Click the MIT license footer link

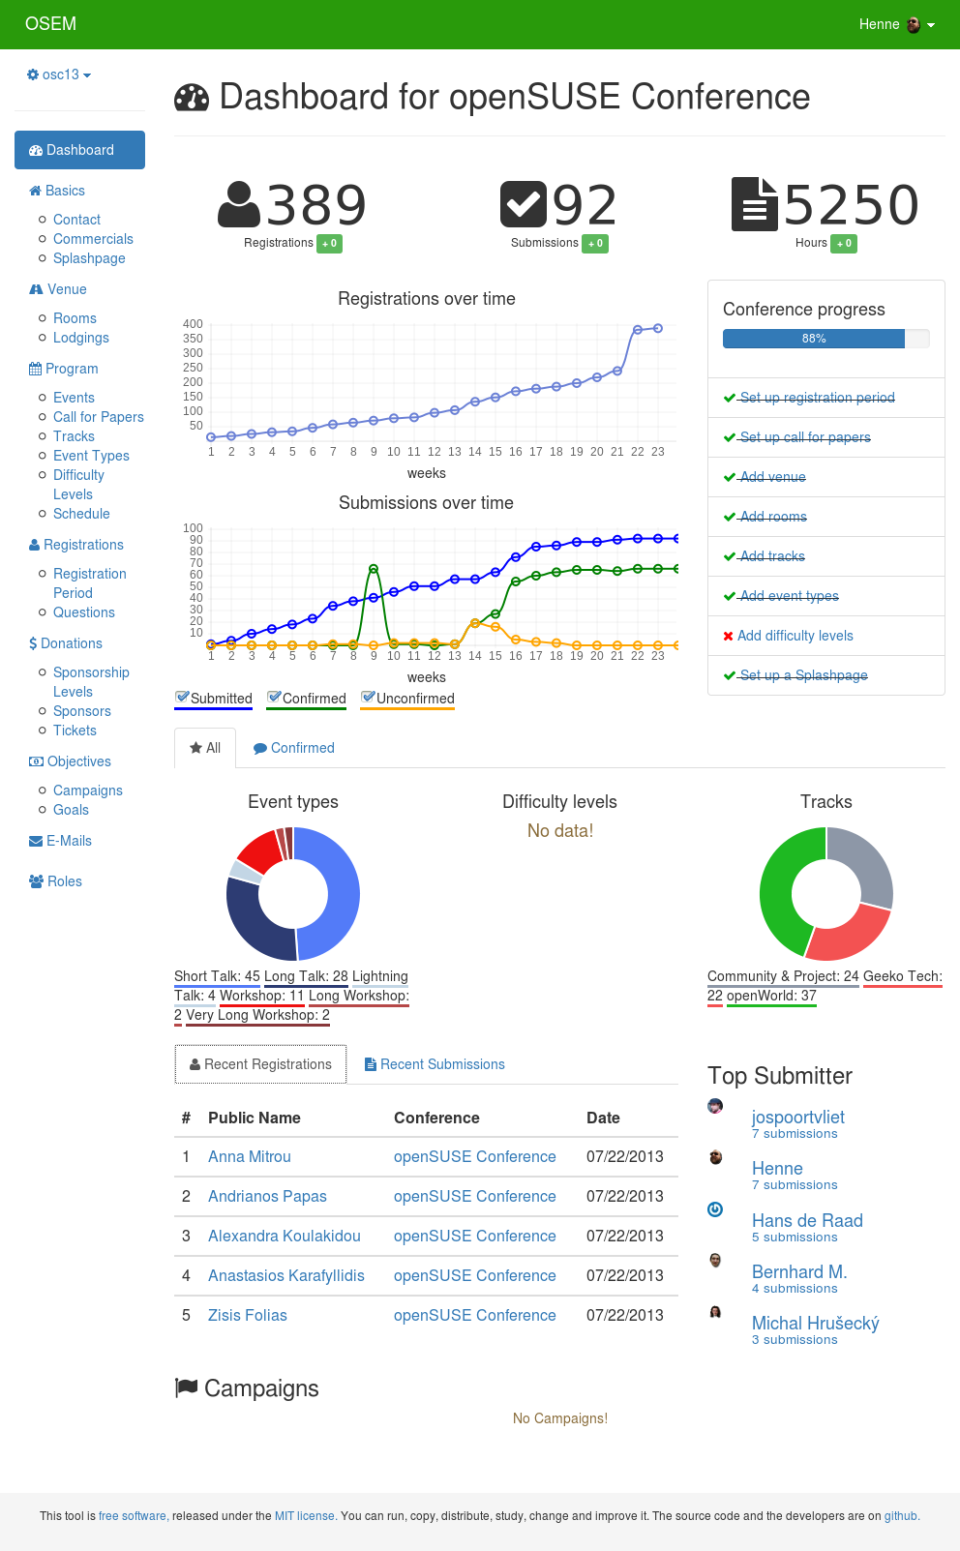(305, 1516)
